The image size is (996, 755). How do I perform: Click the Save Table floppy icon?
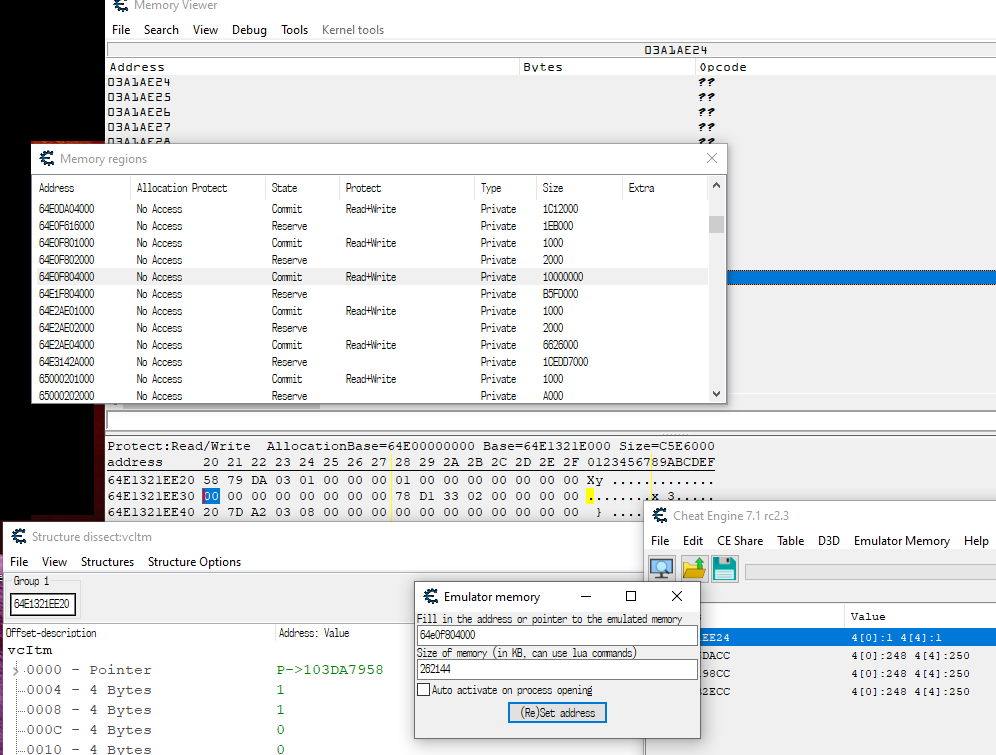pyautogui.click(x=725, y=569)
